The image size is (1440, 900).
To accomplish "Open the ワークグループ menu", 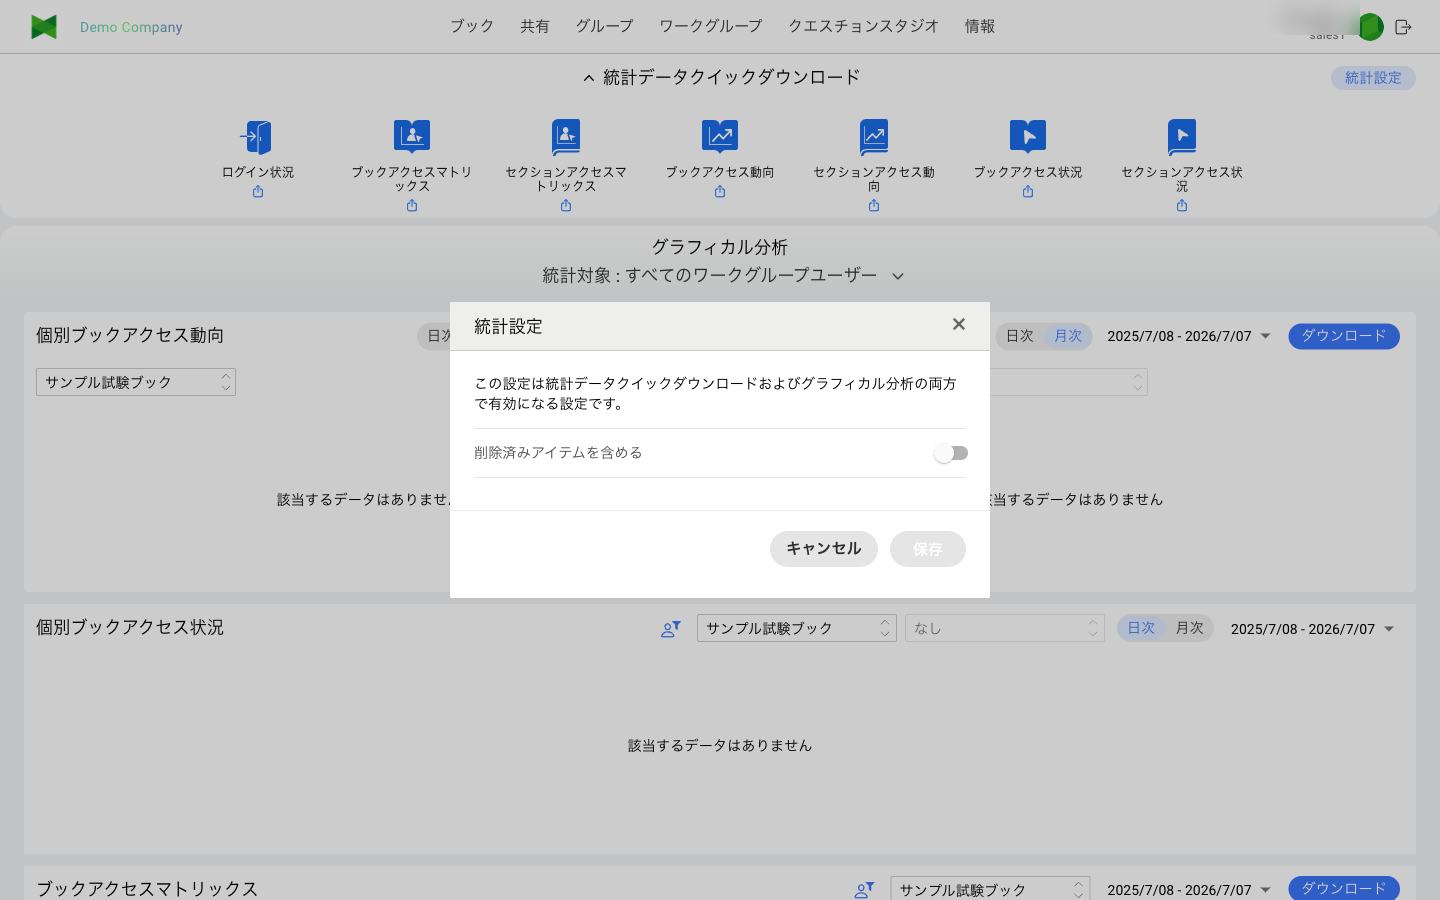I will pyautogui.click(x=711, y=26).
